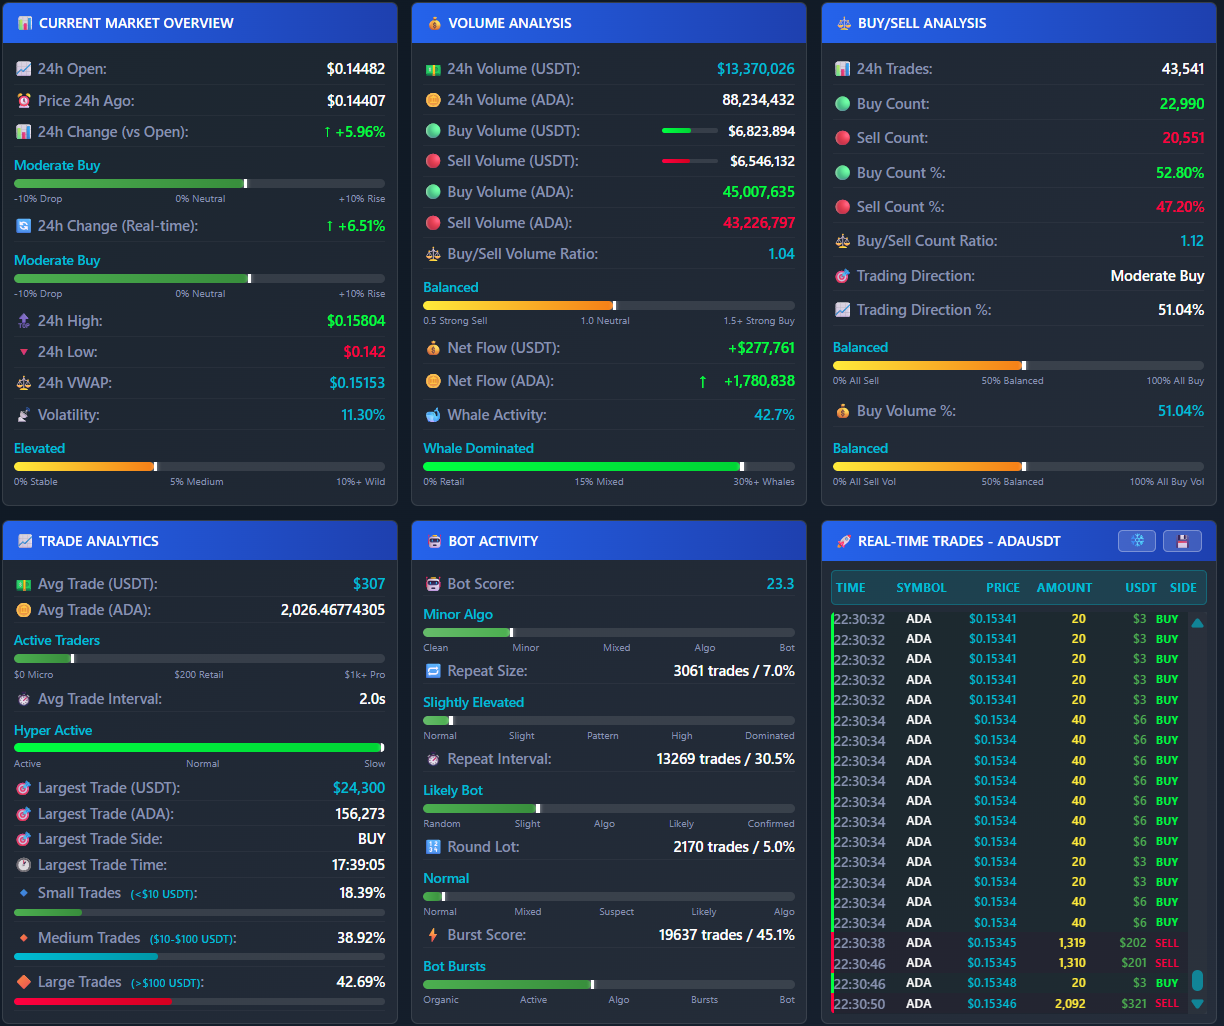Click the Hyper Active trade interval bar
1224x1026 pixels.
(x=199, y=747)
